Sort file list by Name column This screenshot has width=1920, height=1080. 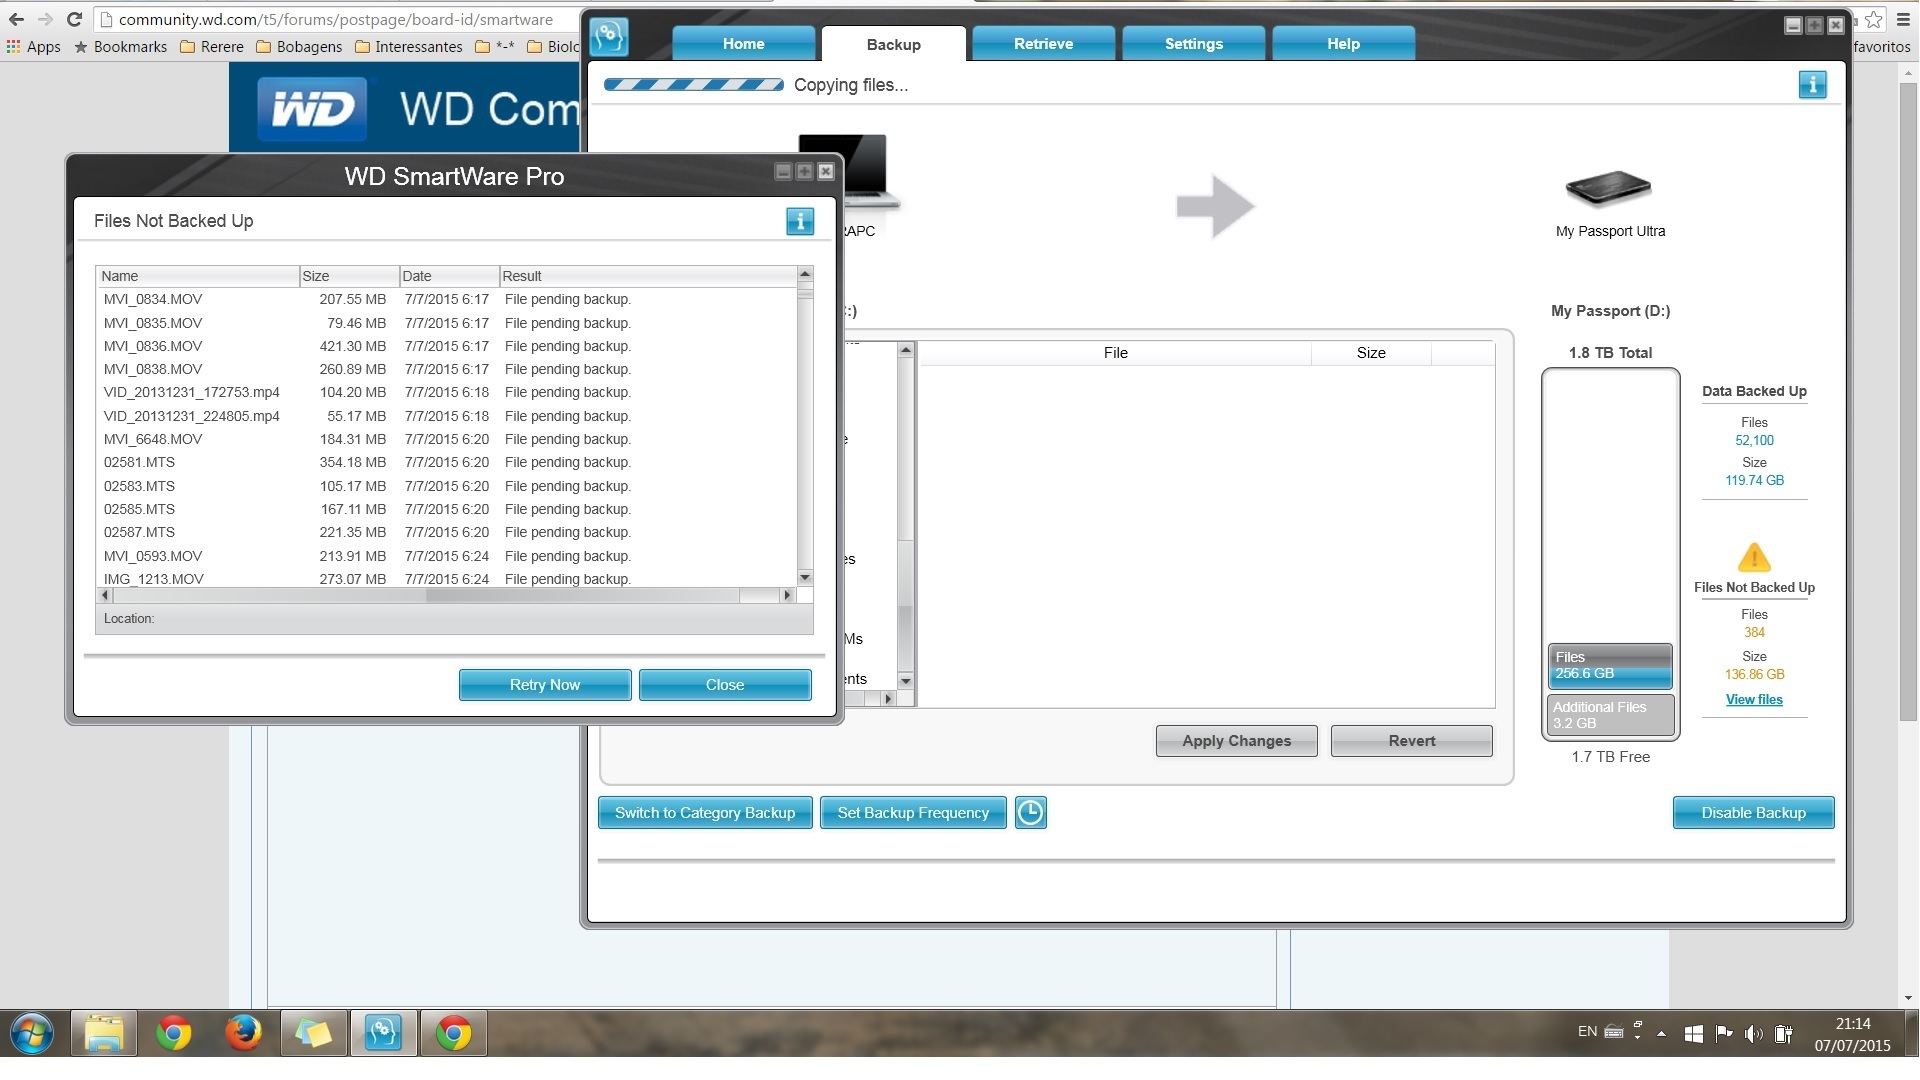[x=198, y=276]
